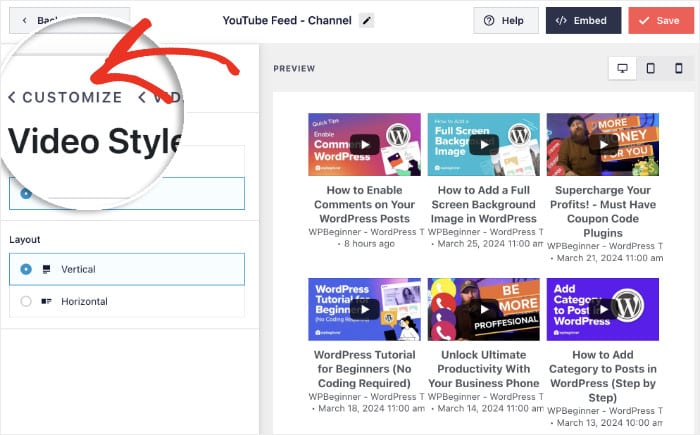Switch to tablet preview icon
Screen dimensions: 700x435
click(650, 68)
